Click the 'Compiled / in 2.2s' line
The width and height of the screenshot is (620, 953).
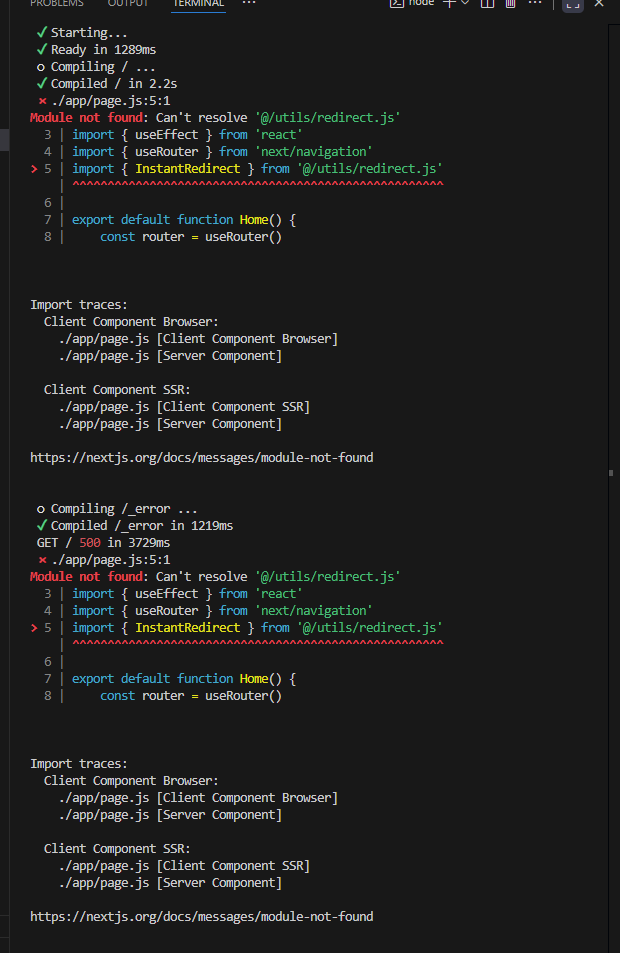(x=114, y=84)
